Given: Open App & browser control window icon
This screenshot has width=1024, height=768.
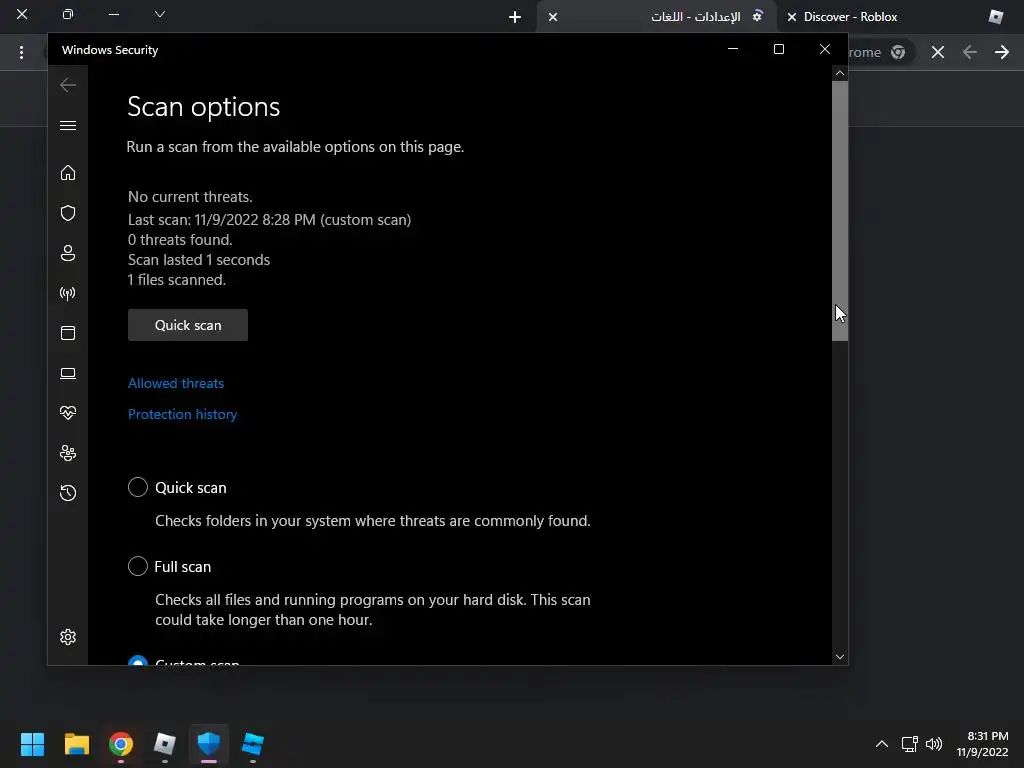Looking at the screenshot, I should (x=68, y=333).
